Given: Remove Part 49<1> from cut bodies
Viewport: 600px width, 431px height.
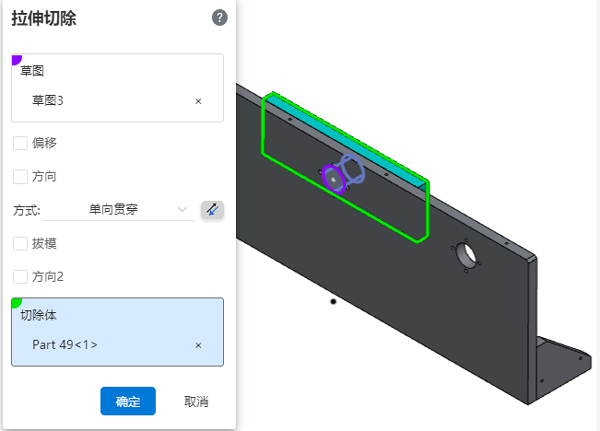Looking at the screenshot, I should [198, 345].
